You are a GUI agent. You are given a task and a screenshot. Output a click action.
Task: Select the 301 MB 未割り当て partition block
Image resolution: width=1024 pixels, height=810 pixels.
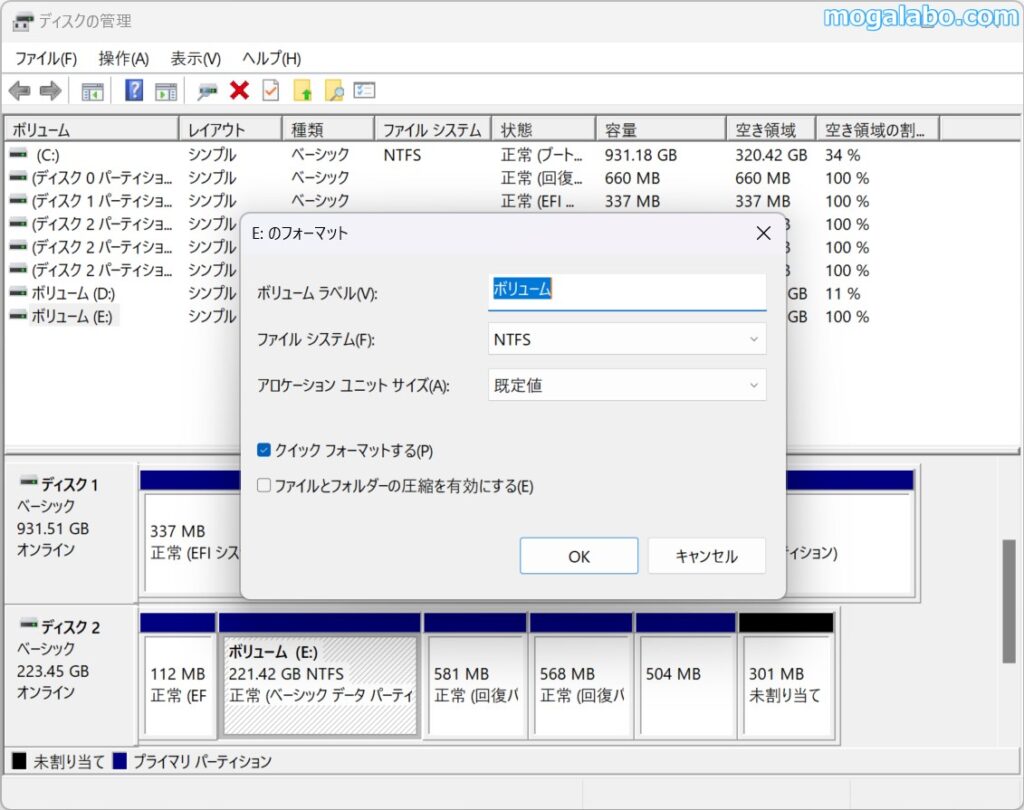tap(786, 684)
